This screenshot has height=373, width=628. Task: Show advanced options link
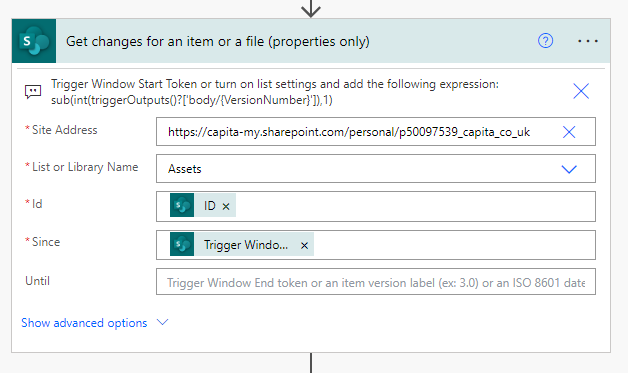click(84, 323)
